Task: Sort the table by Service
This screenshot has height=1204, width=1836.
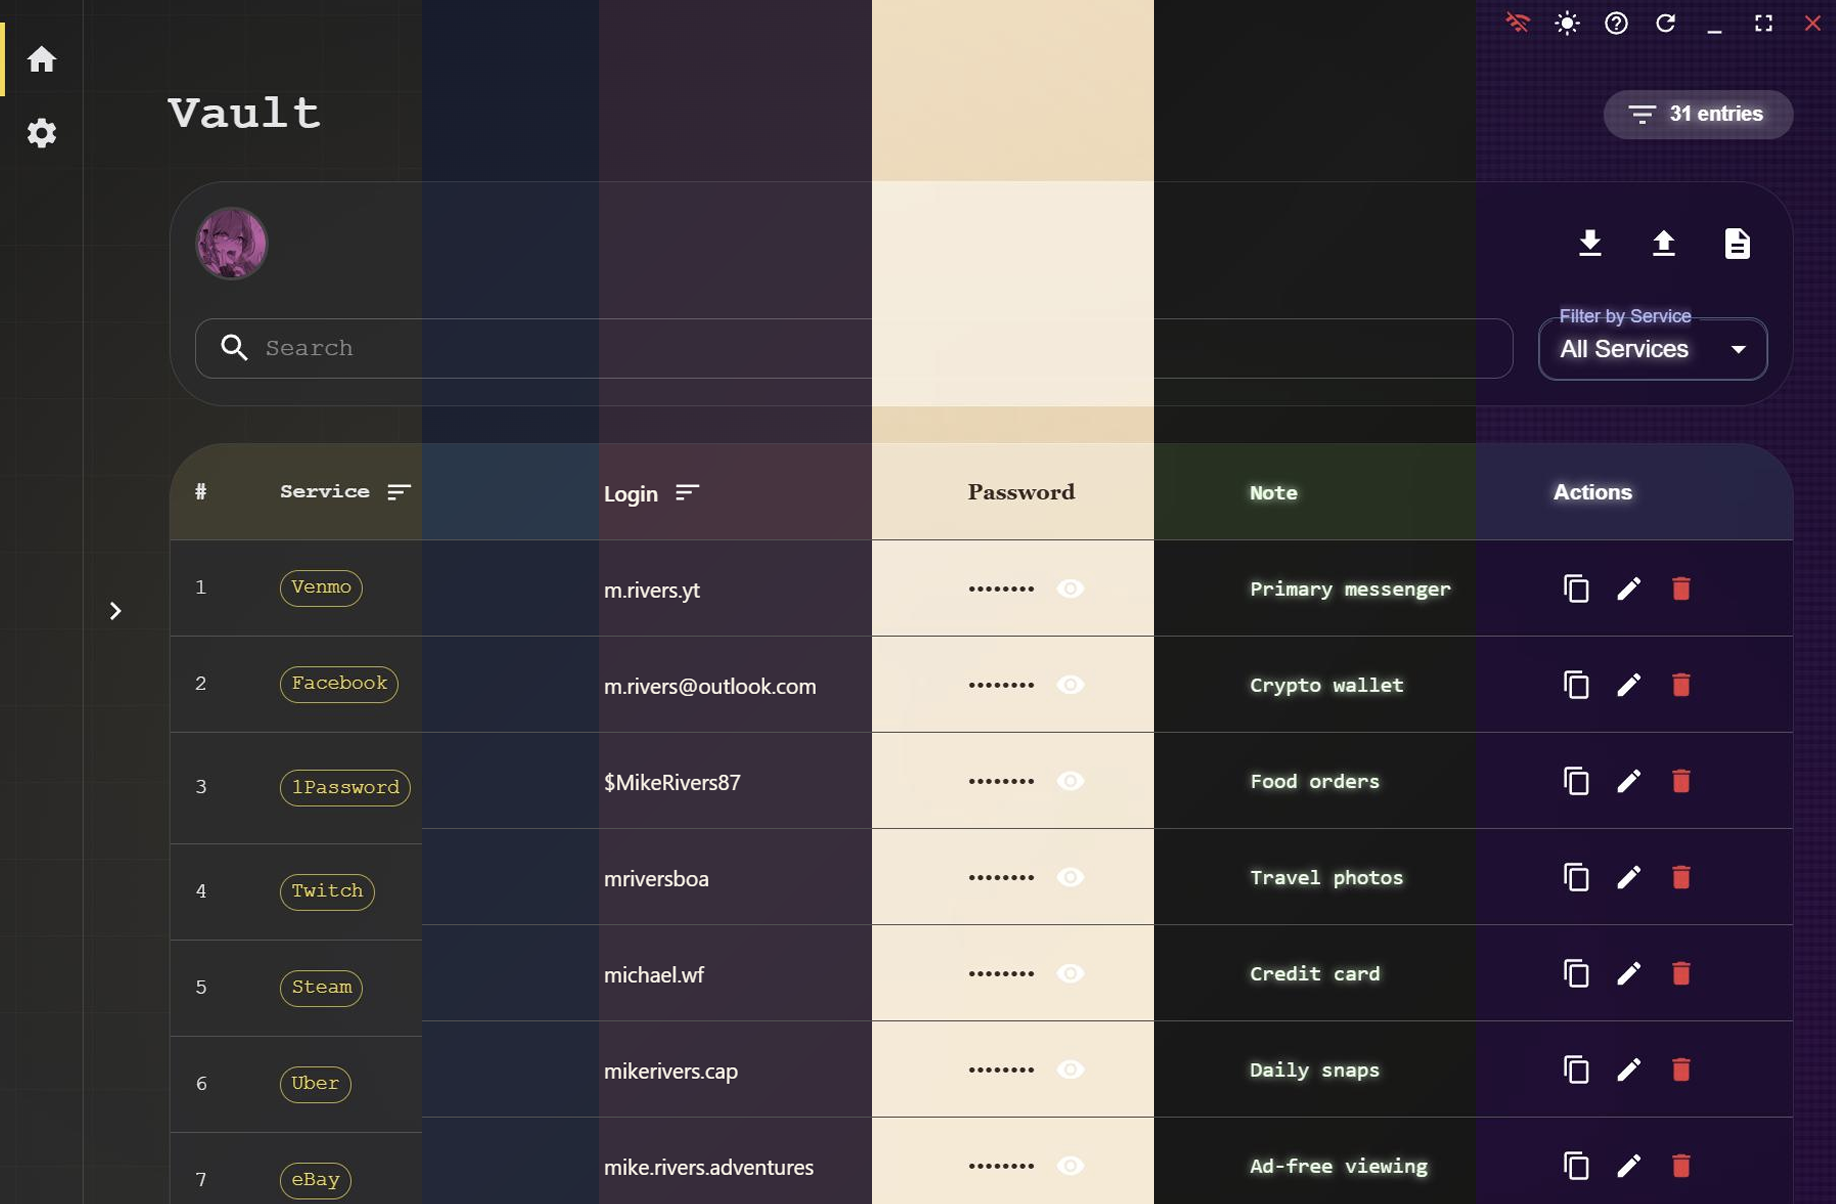Action: tap(399, 491)
